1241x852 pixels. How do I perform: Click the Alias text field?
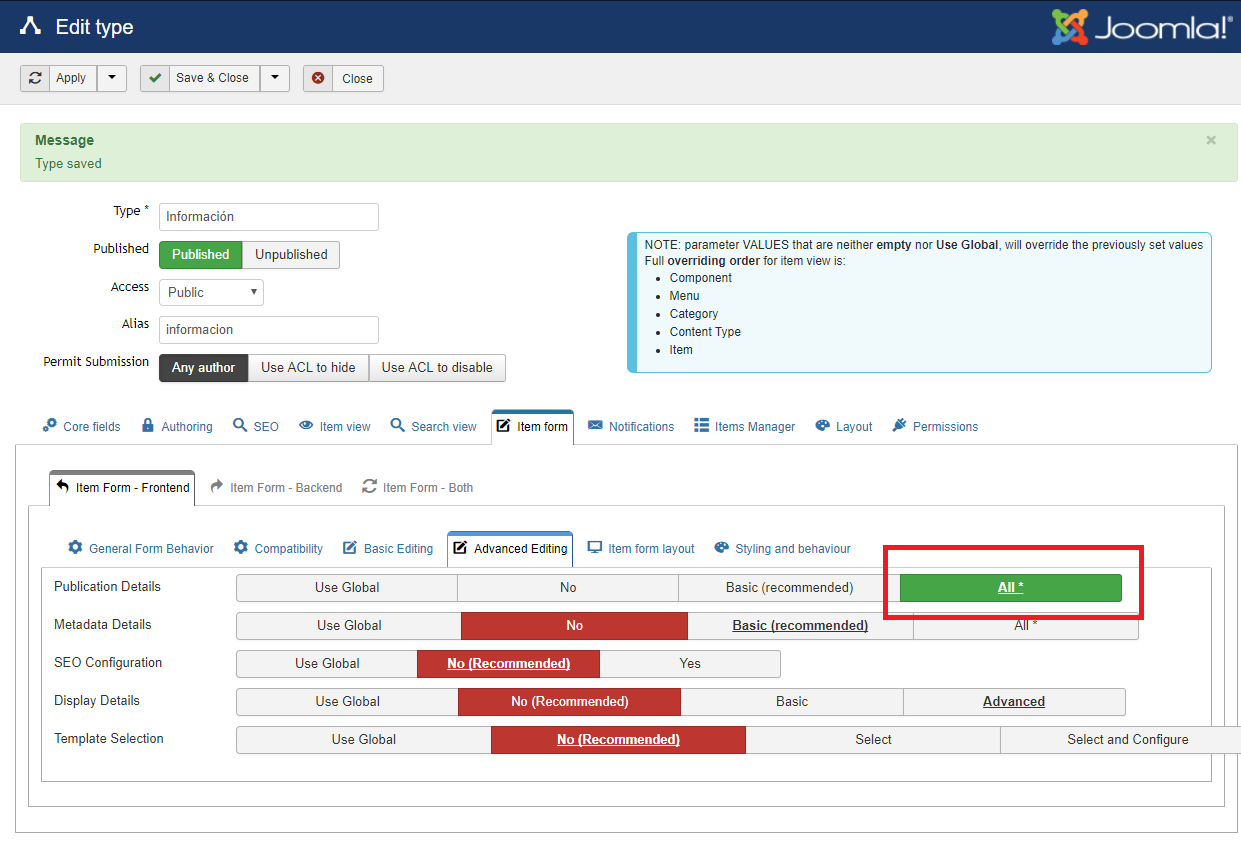[269, 330]
